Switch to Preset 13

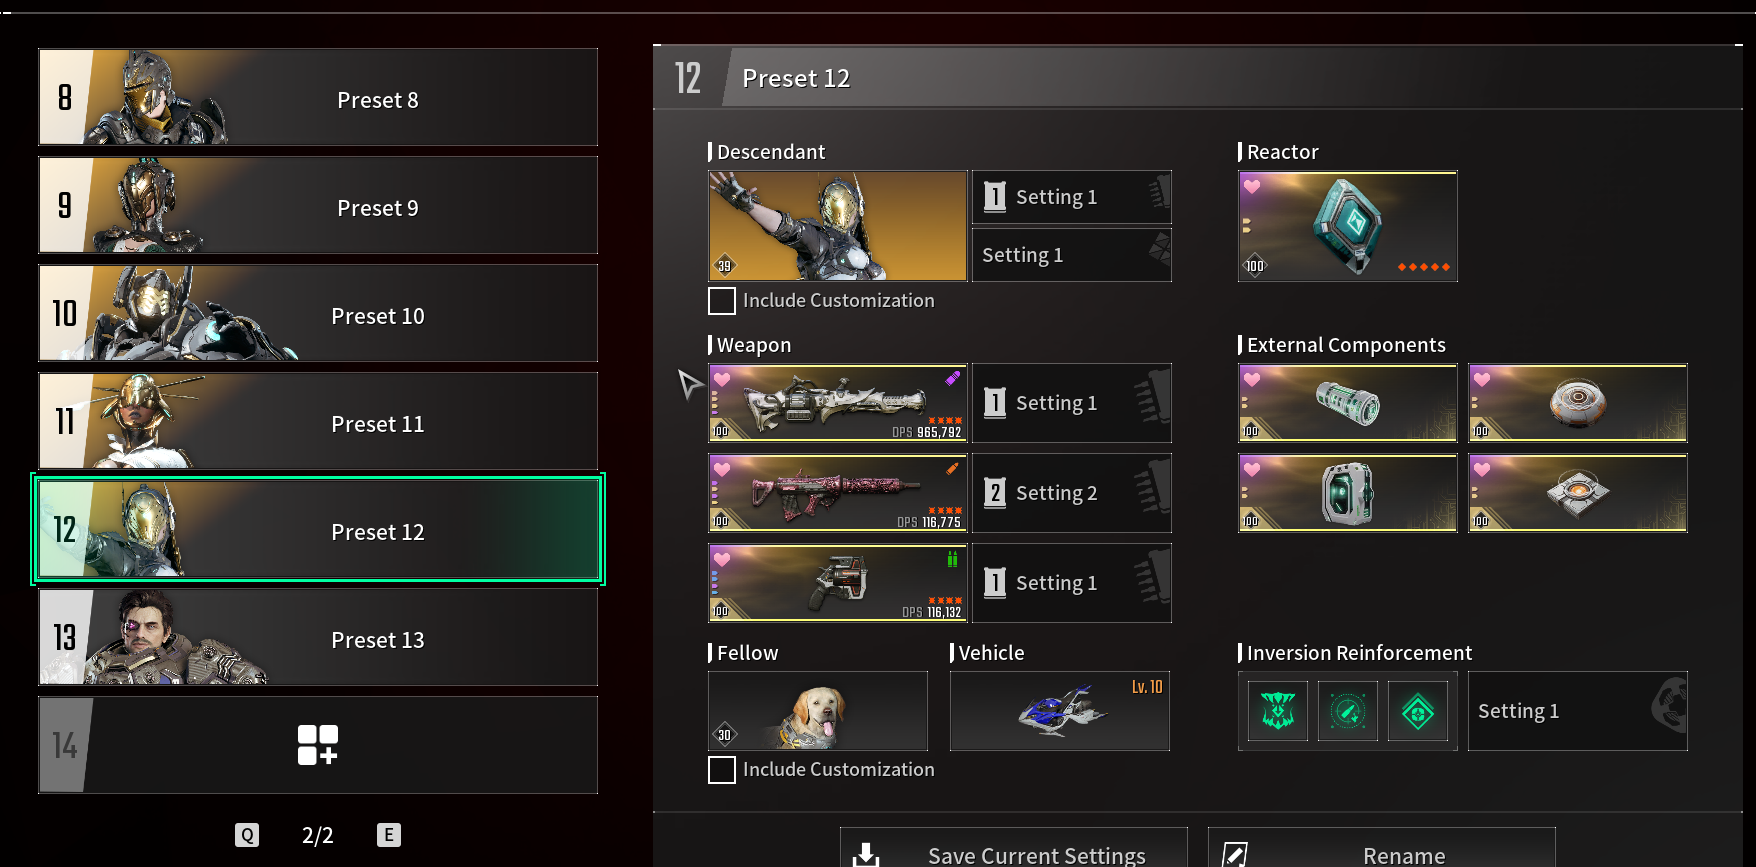318,637
